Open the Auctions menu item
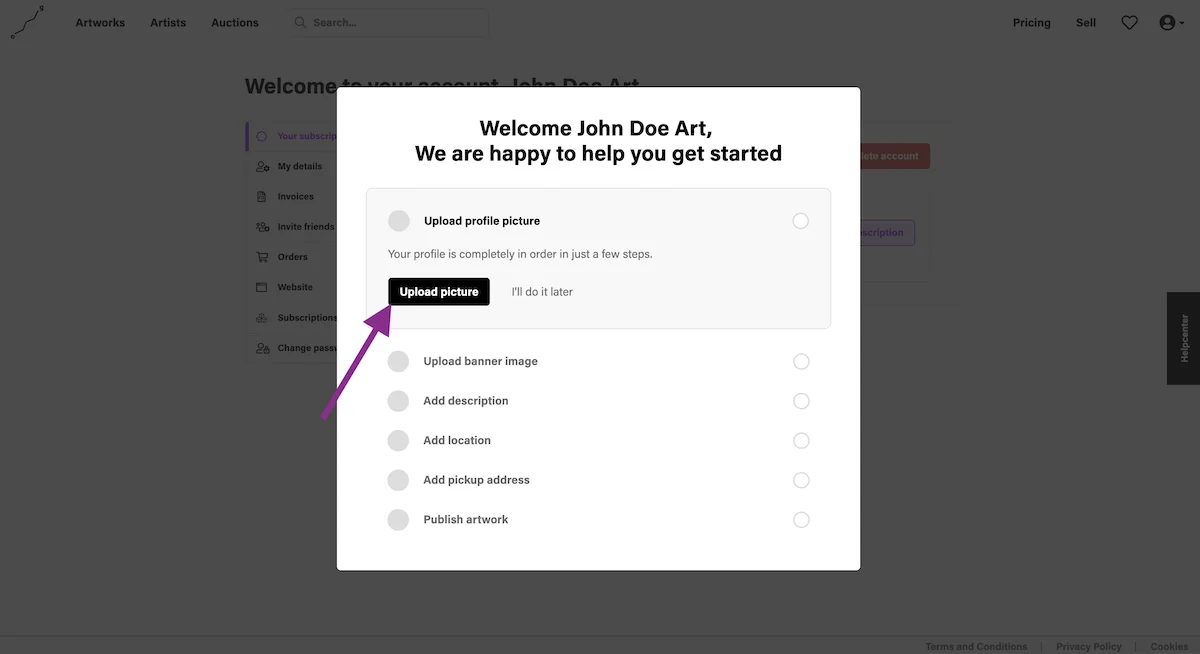Image resolution: width=1200 pixels, height=654 pixels. pyautogui.click(x=235, y=22)
